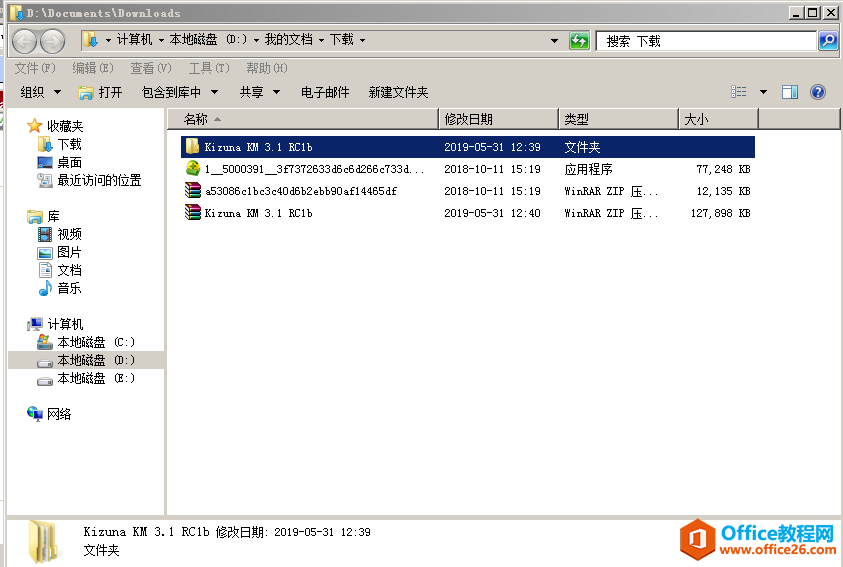Click the 1__5000391 application icon
Screen dimensions: 843x567
192,169
